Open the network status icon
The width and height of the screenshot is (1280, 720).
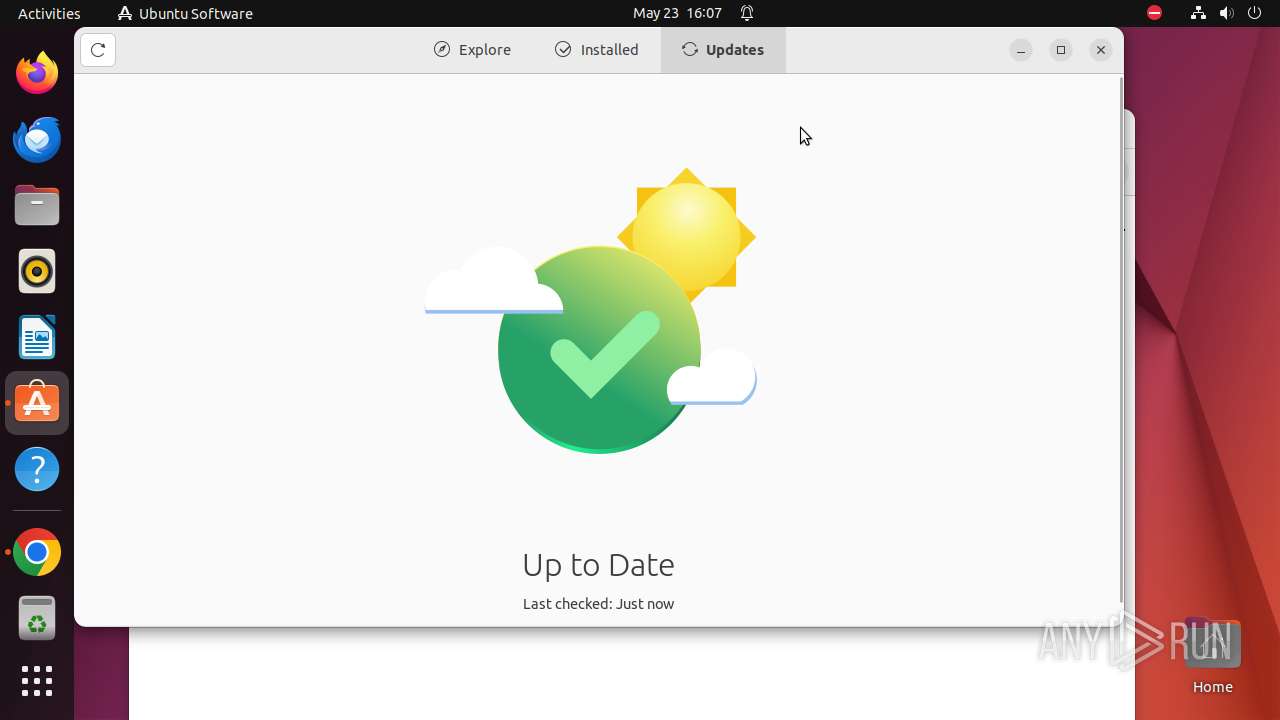tap(1198, 13)
